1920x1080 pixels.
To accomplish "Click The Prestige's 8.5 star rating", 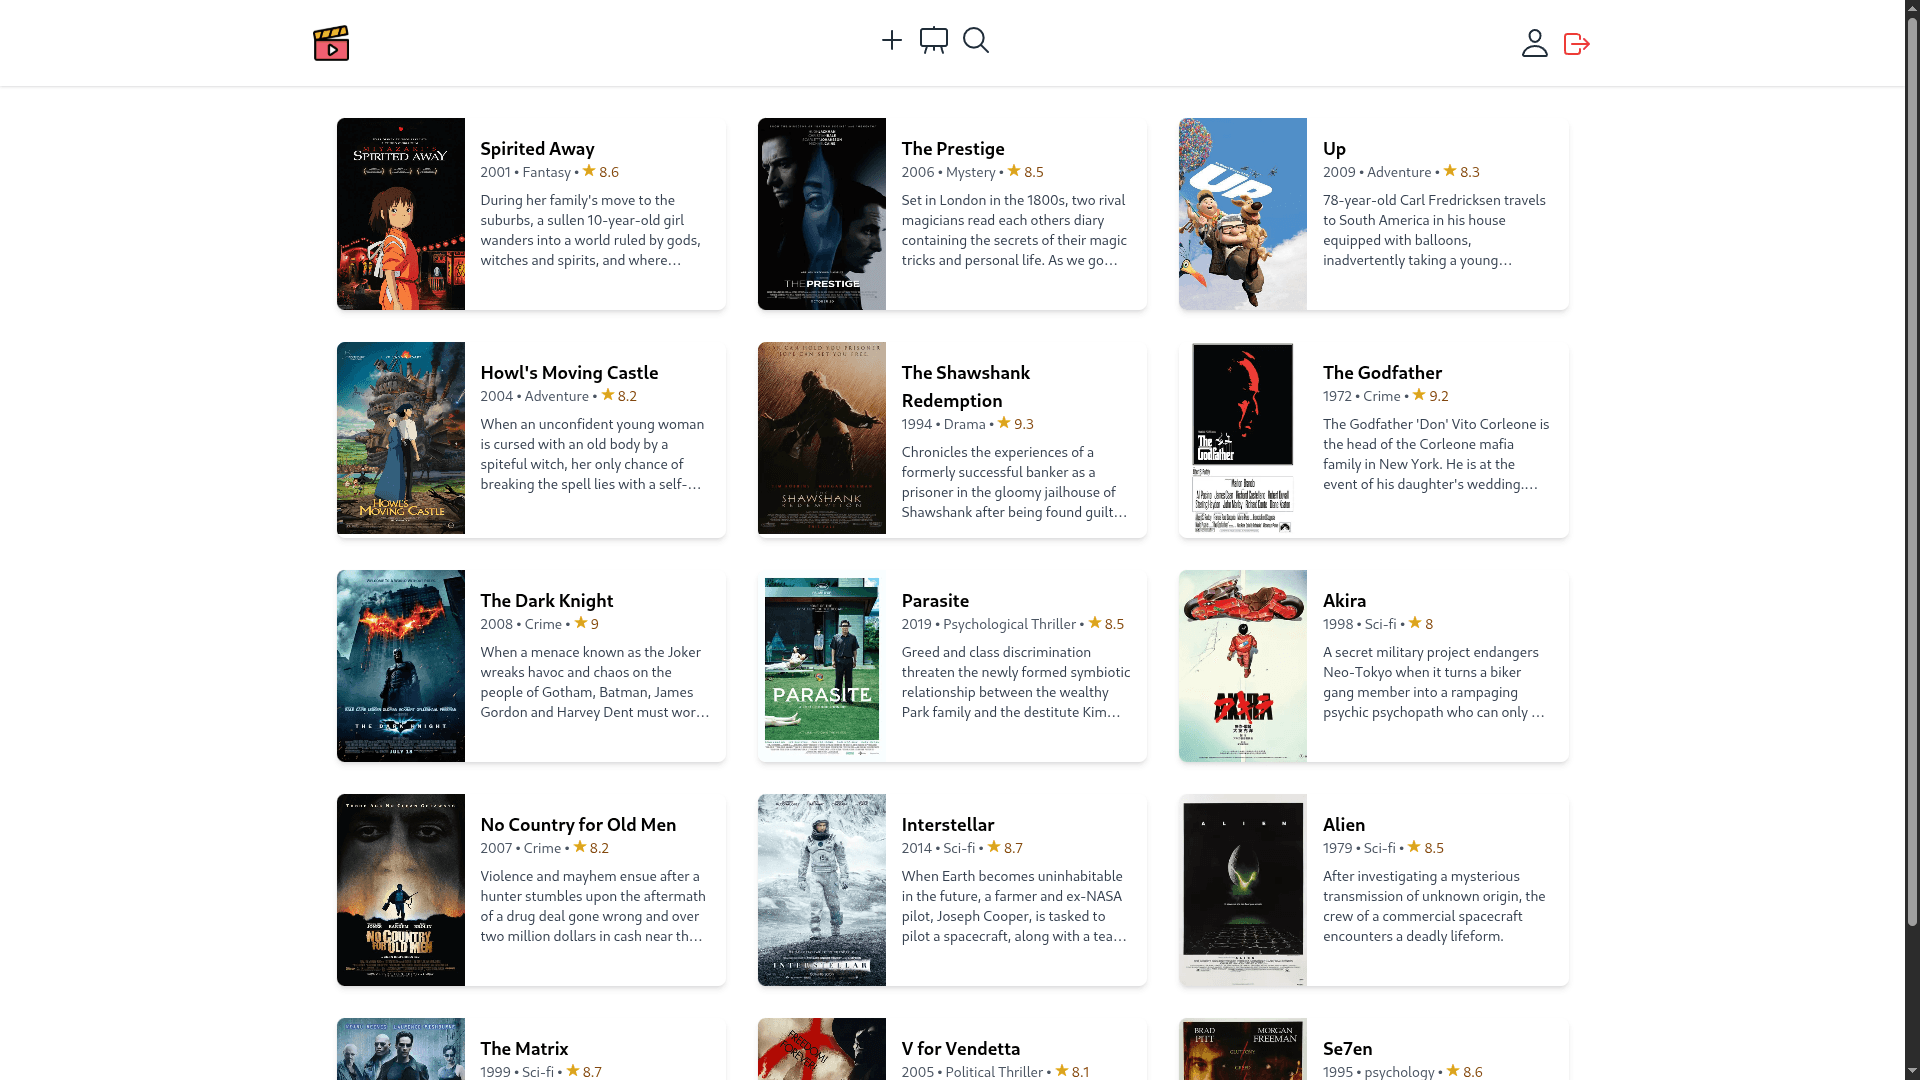I will click(x=1025, y=172).
